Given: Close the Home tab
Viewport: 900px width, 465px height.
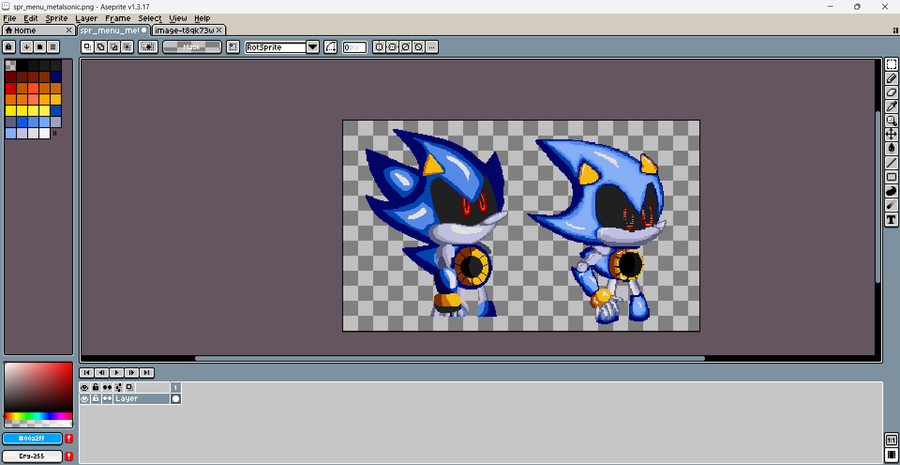Looking at the screenshot, I should [x=69, y=30].
